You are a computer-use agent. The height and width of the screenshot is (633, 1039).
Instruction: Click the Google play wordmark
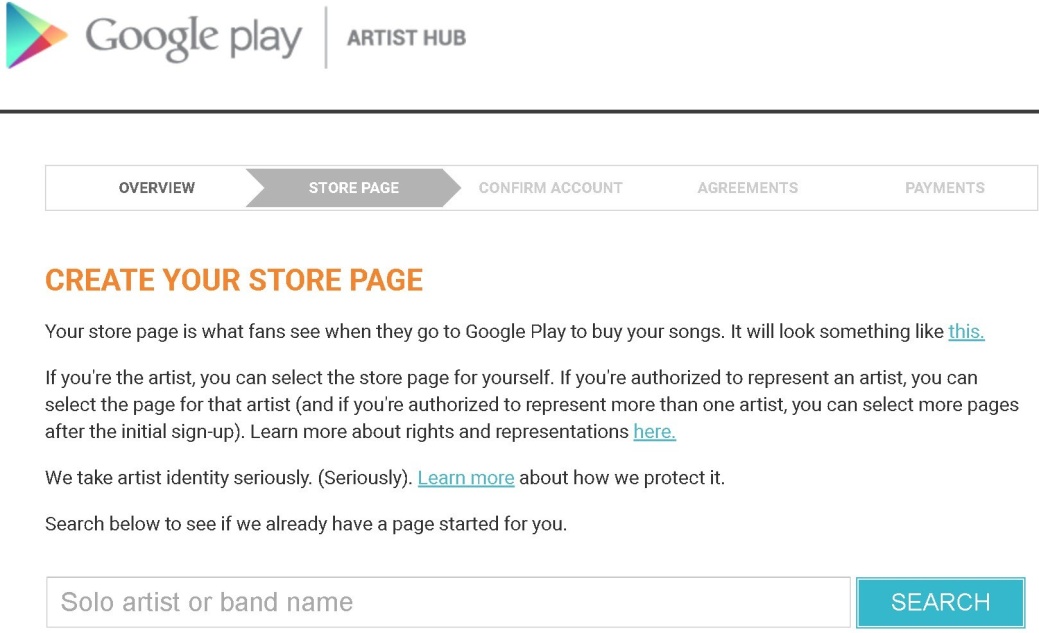click(x=193, y=38)
